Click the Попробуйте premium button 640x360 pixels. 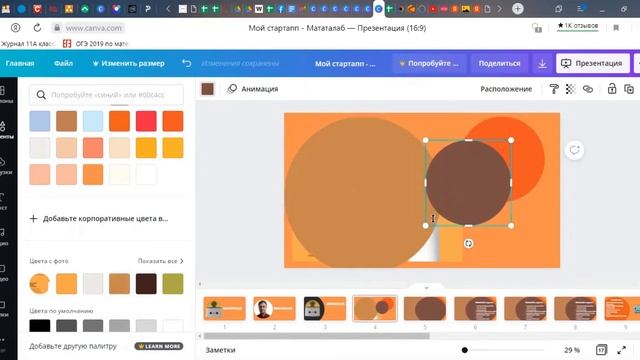coord(429,63)
